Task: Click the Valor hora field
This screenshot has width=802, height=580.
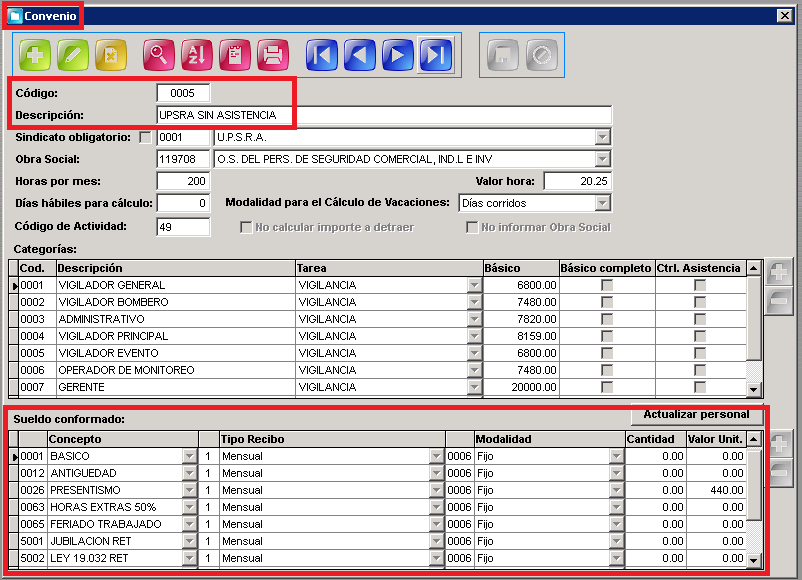Action: 577,181
